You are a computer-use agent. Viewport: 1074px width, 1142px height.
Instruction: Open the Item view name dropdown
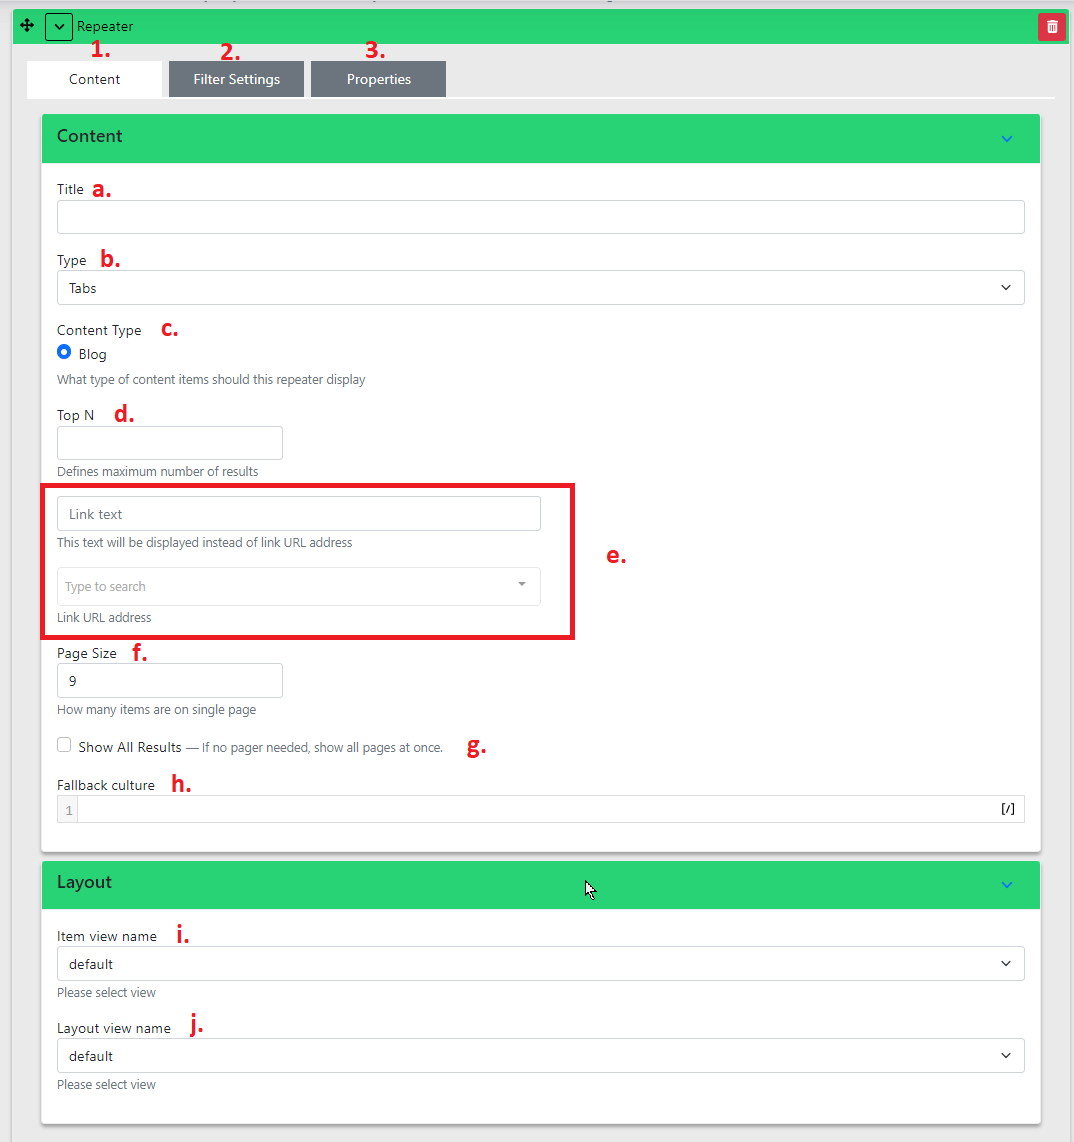click(540, 964)
